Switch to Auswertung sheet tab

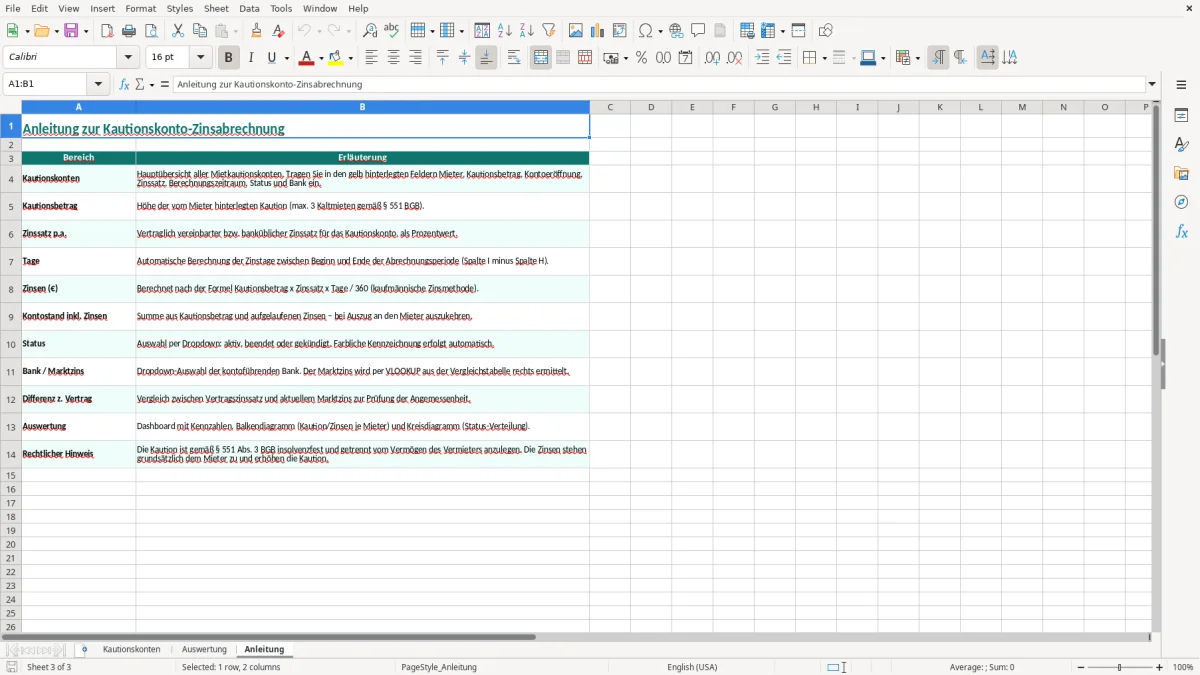(x=204, y=649)
